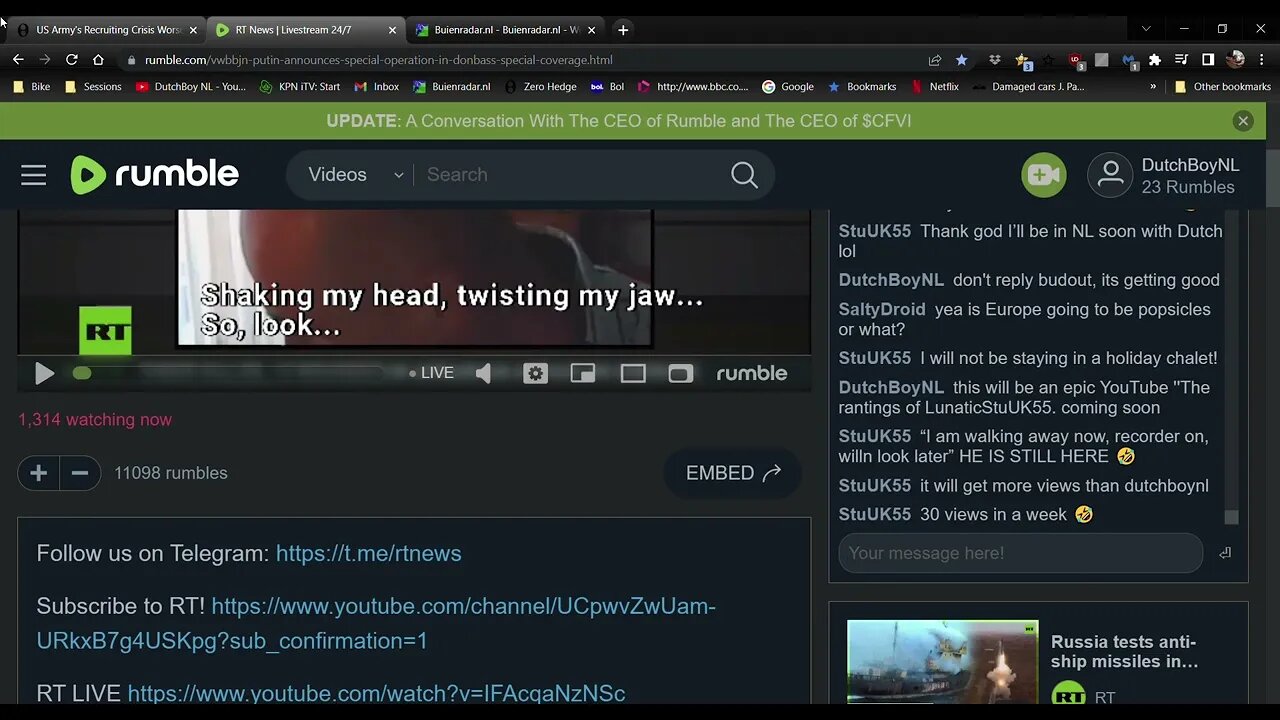This screenshot has height=720, width=1280.
Task: Toggle theater mode in video player
Action: pyautogui.click(x=633, y=373)
